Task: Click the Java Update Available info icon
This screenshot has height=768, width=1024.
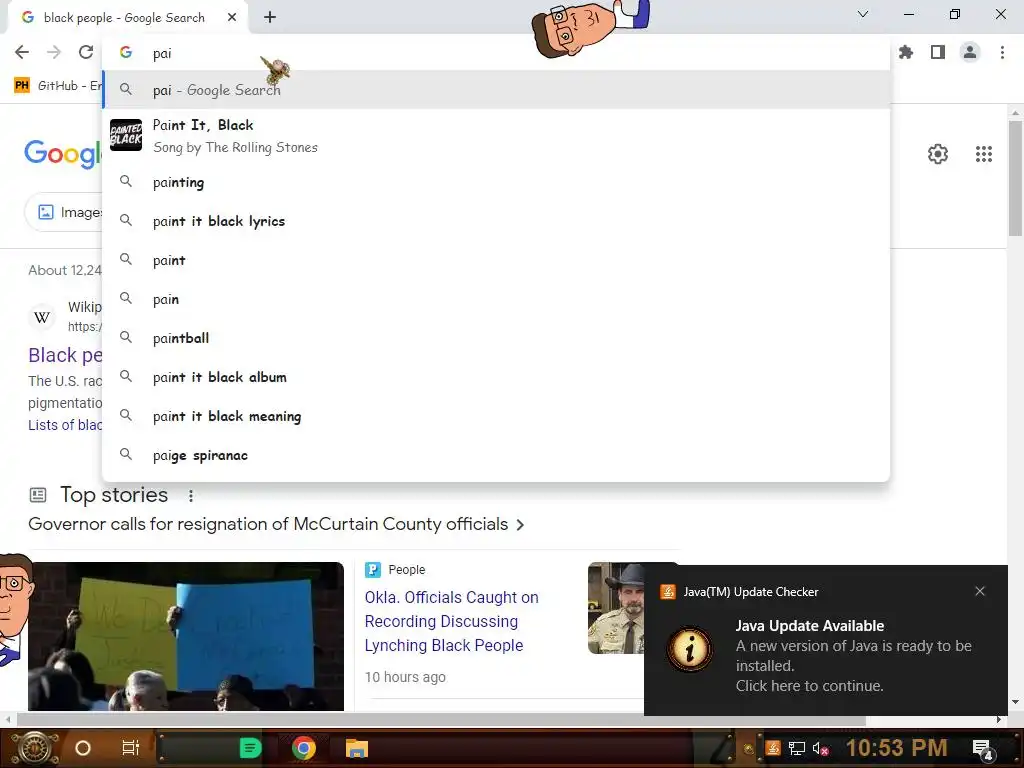Action: pos(689,648)
